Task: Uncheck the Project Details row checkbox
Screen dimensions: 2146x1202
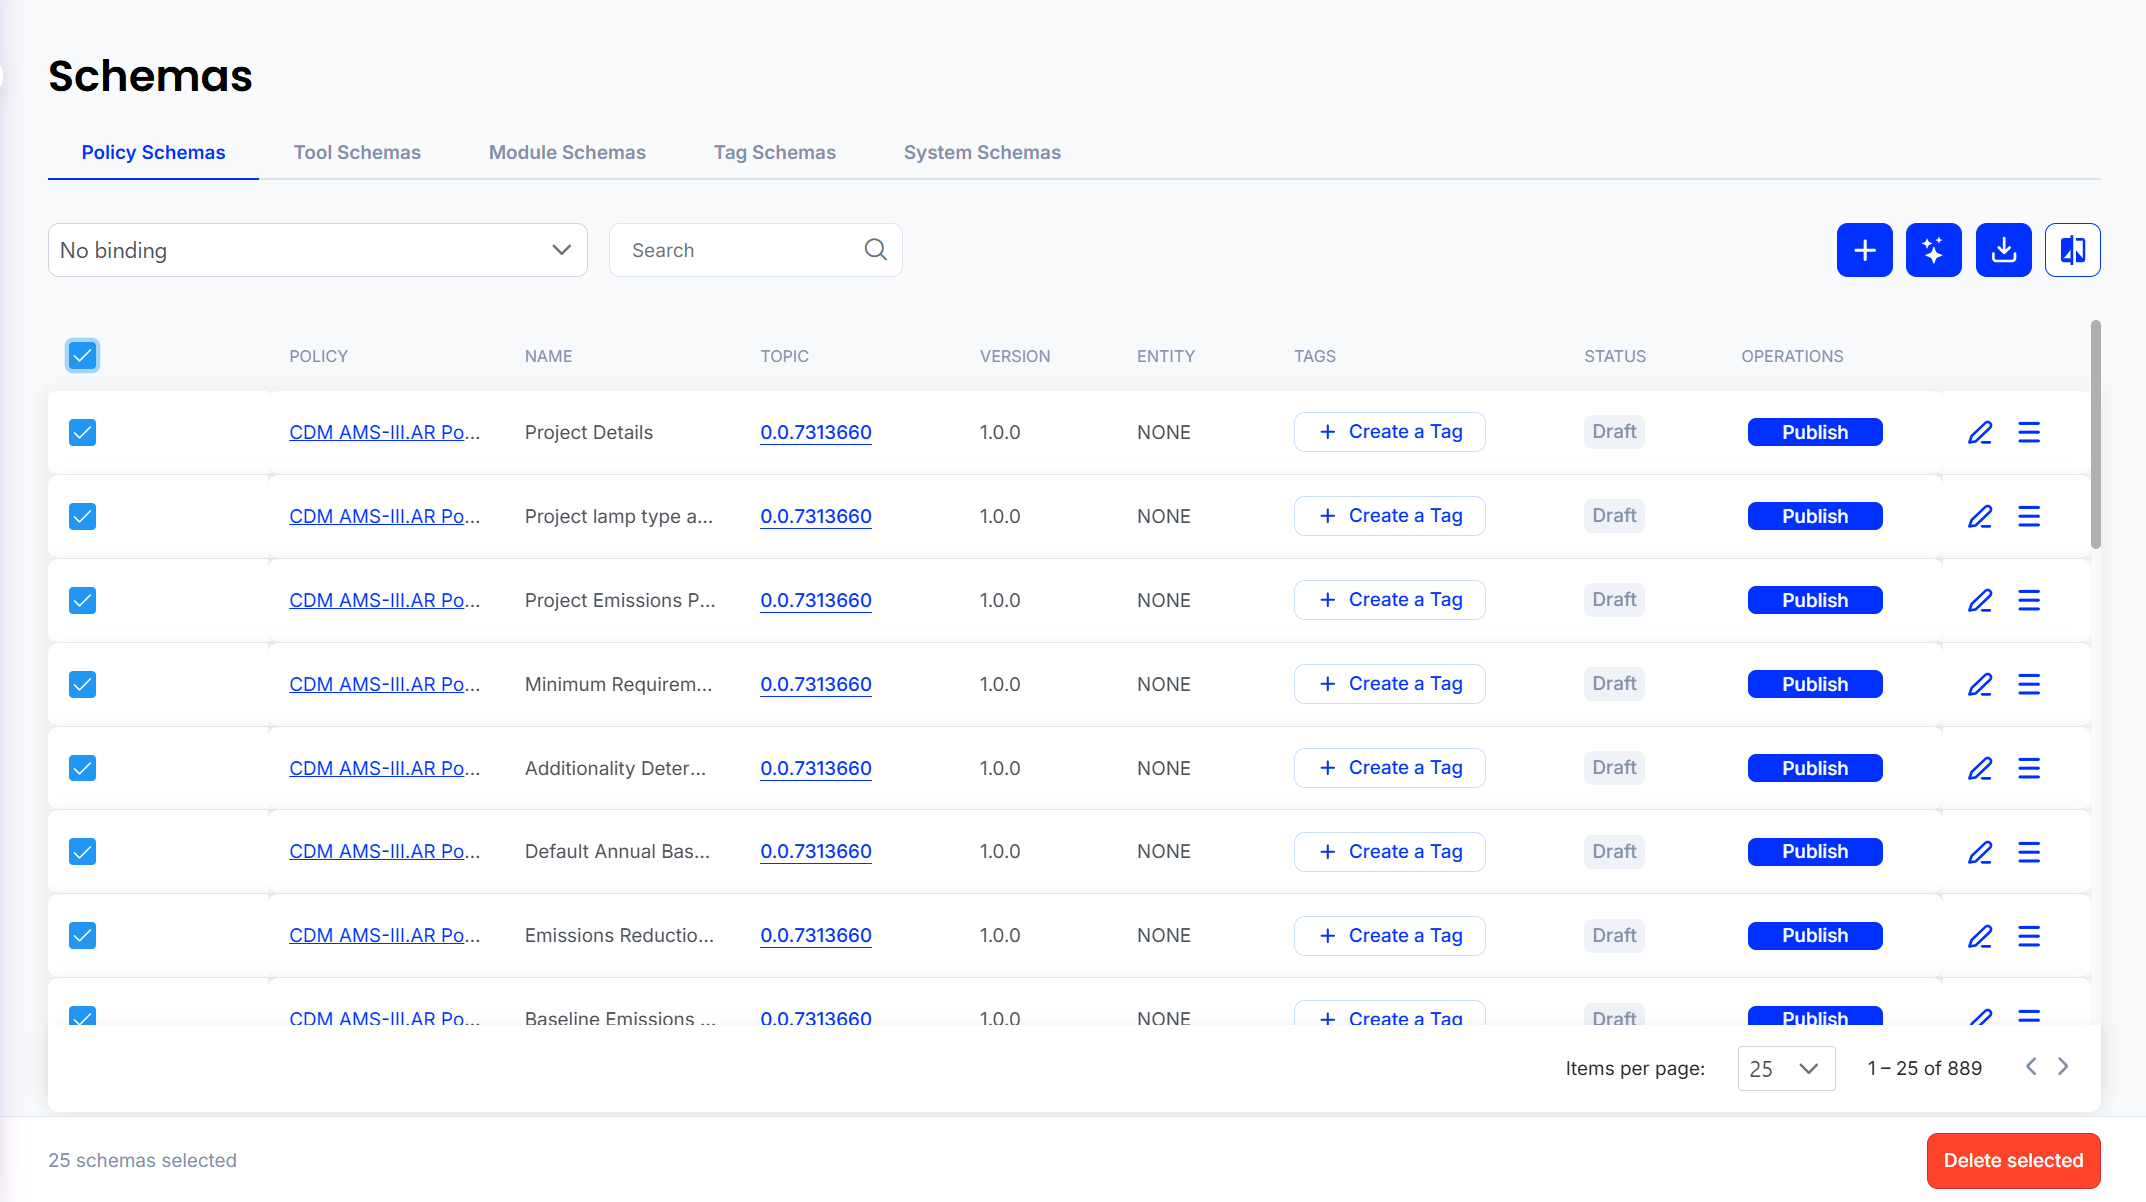Action: (82, 432)
